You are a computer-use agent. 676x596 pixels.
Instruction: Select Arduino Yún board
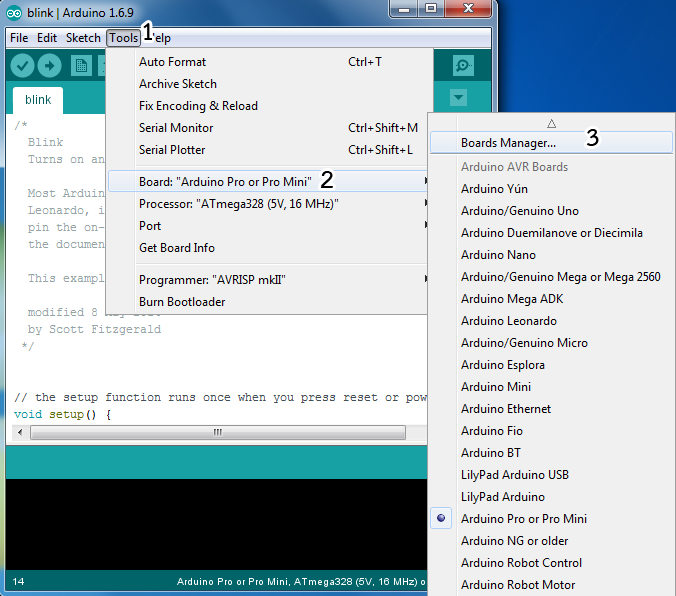point(551,189)
